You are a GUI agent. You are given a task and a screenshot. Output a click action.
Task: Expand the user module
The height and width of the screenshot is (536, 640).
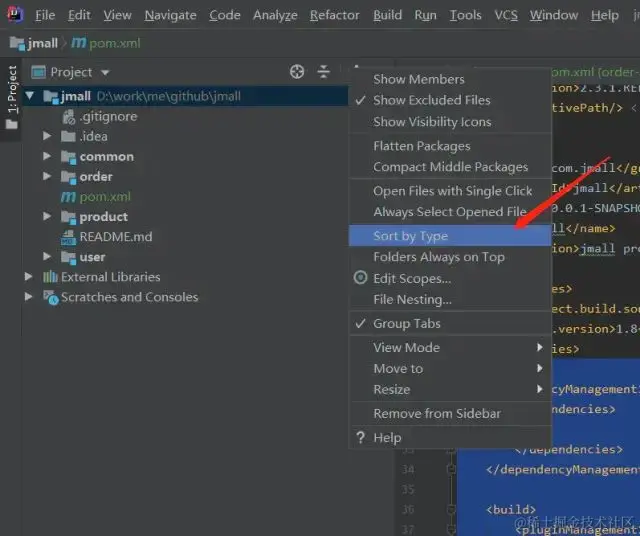pos(47,256)
